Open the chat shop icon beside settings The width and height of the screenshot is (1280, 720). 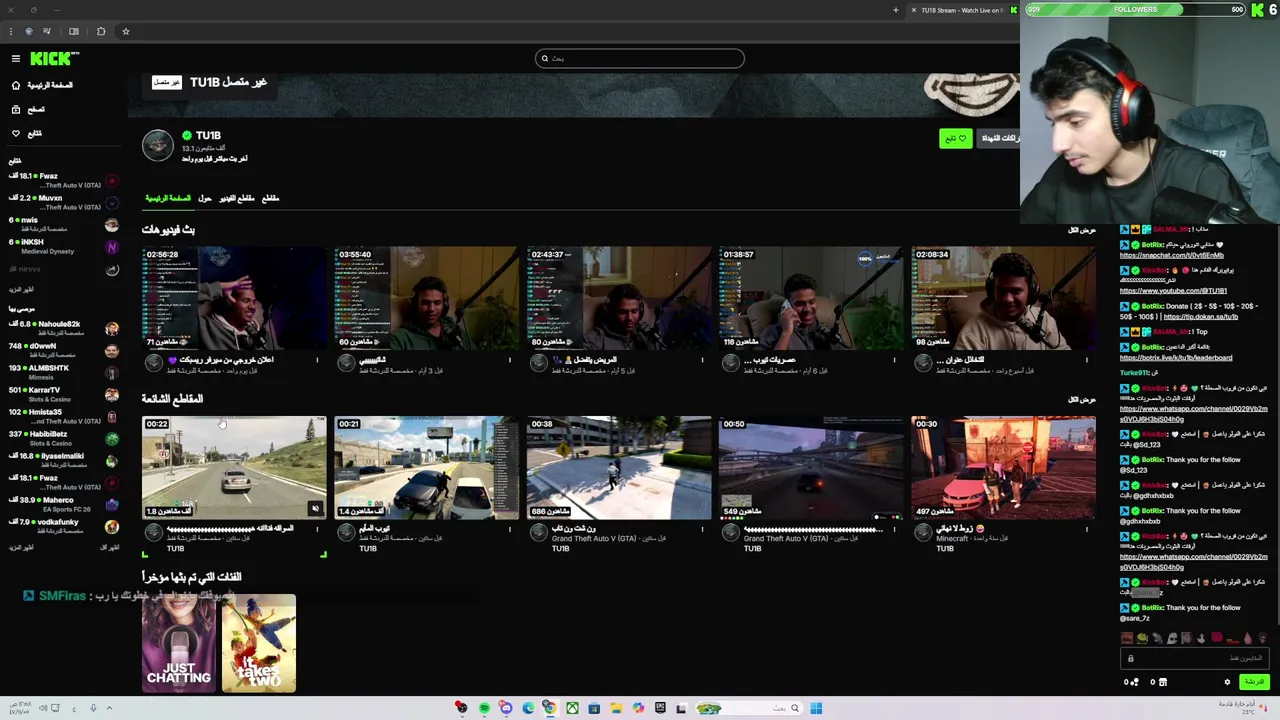[x=1162, y=682]
